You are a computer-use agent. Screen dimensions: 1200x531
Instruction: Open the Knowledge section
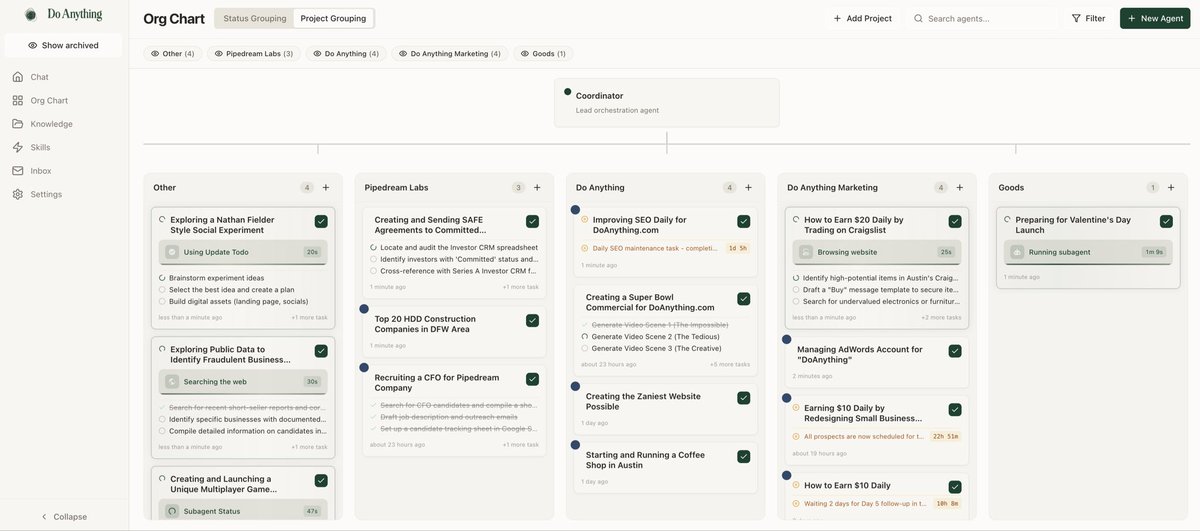[x=51, y=124]
